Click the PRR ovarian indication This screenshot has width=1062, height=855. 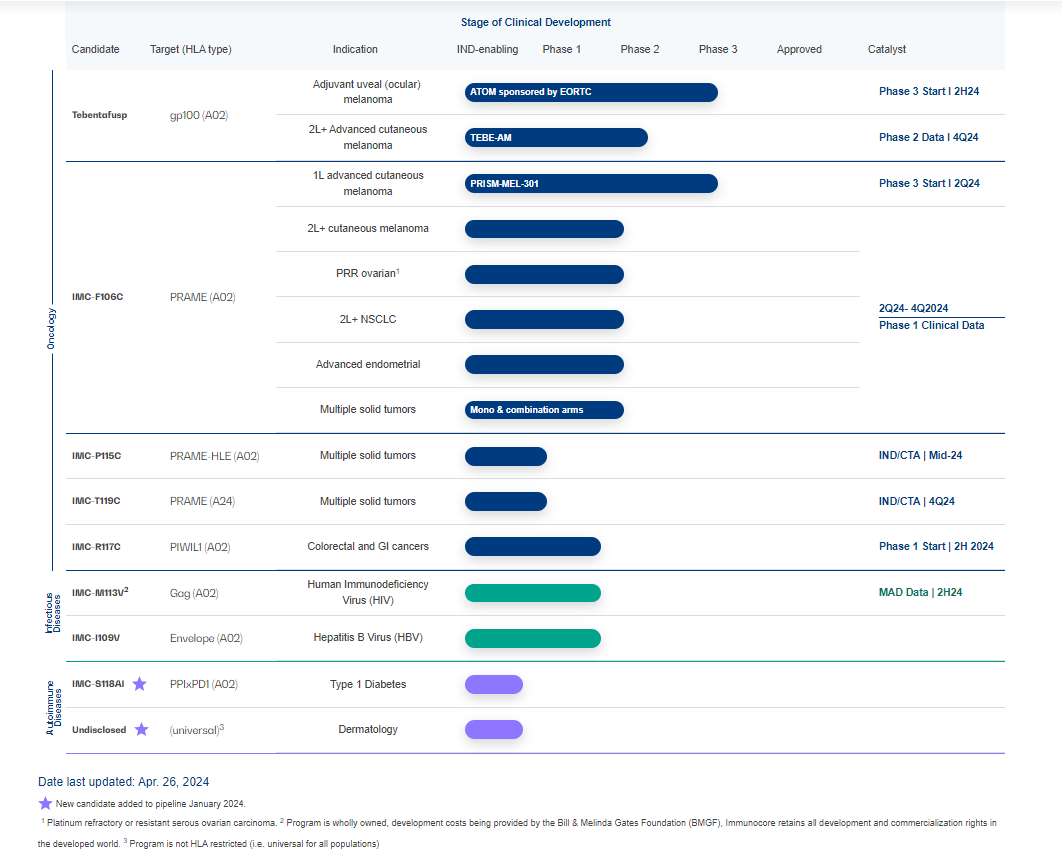[367, 274]
